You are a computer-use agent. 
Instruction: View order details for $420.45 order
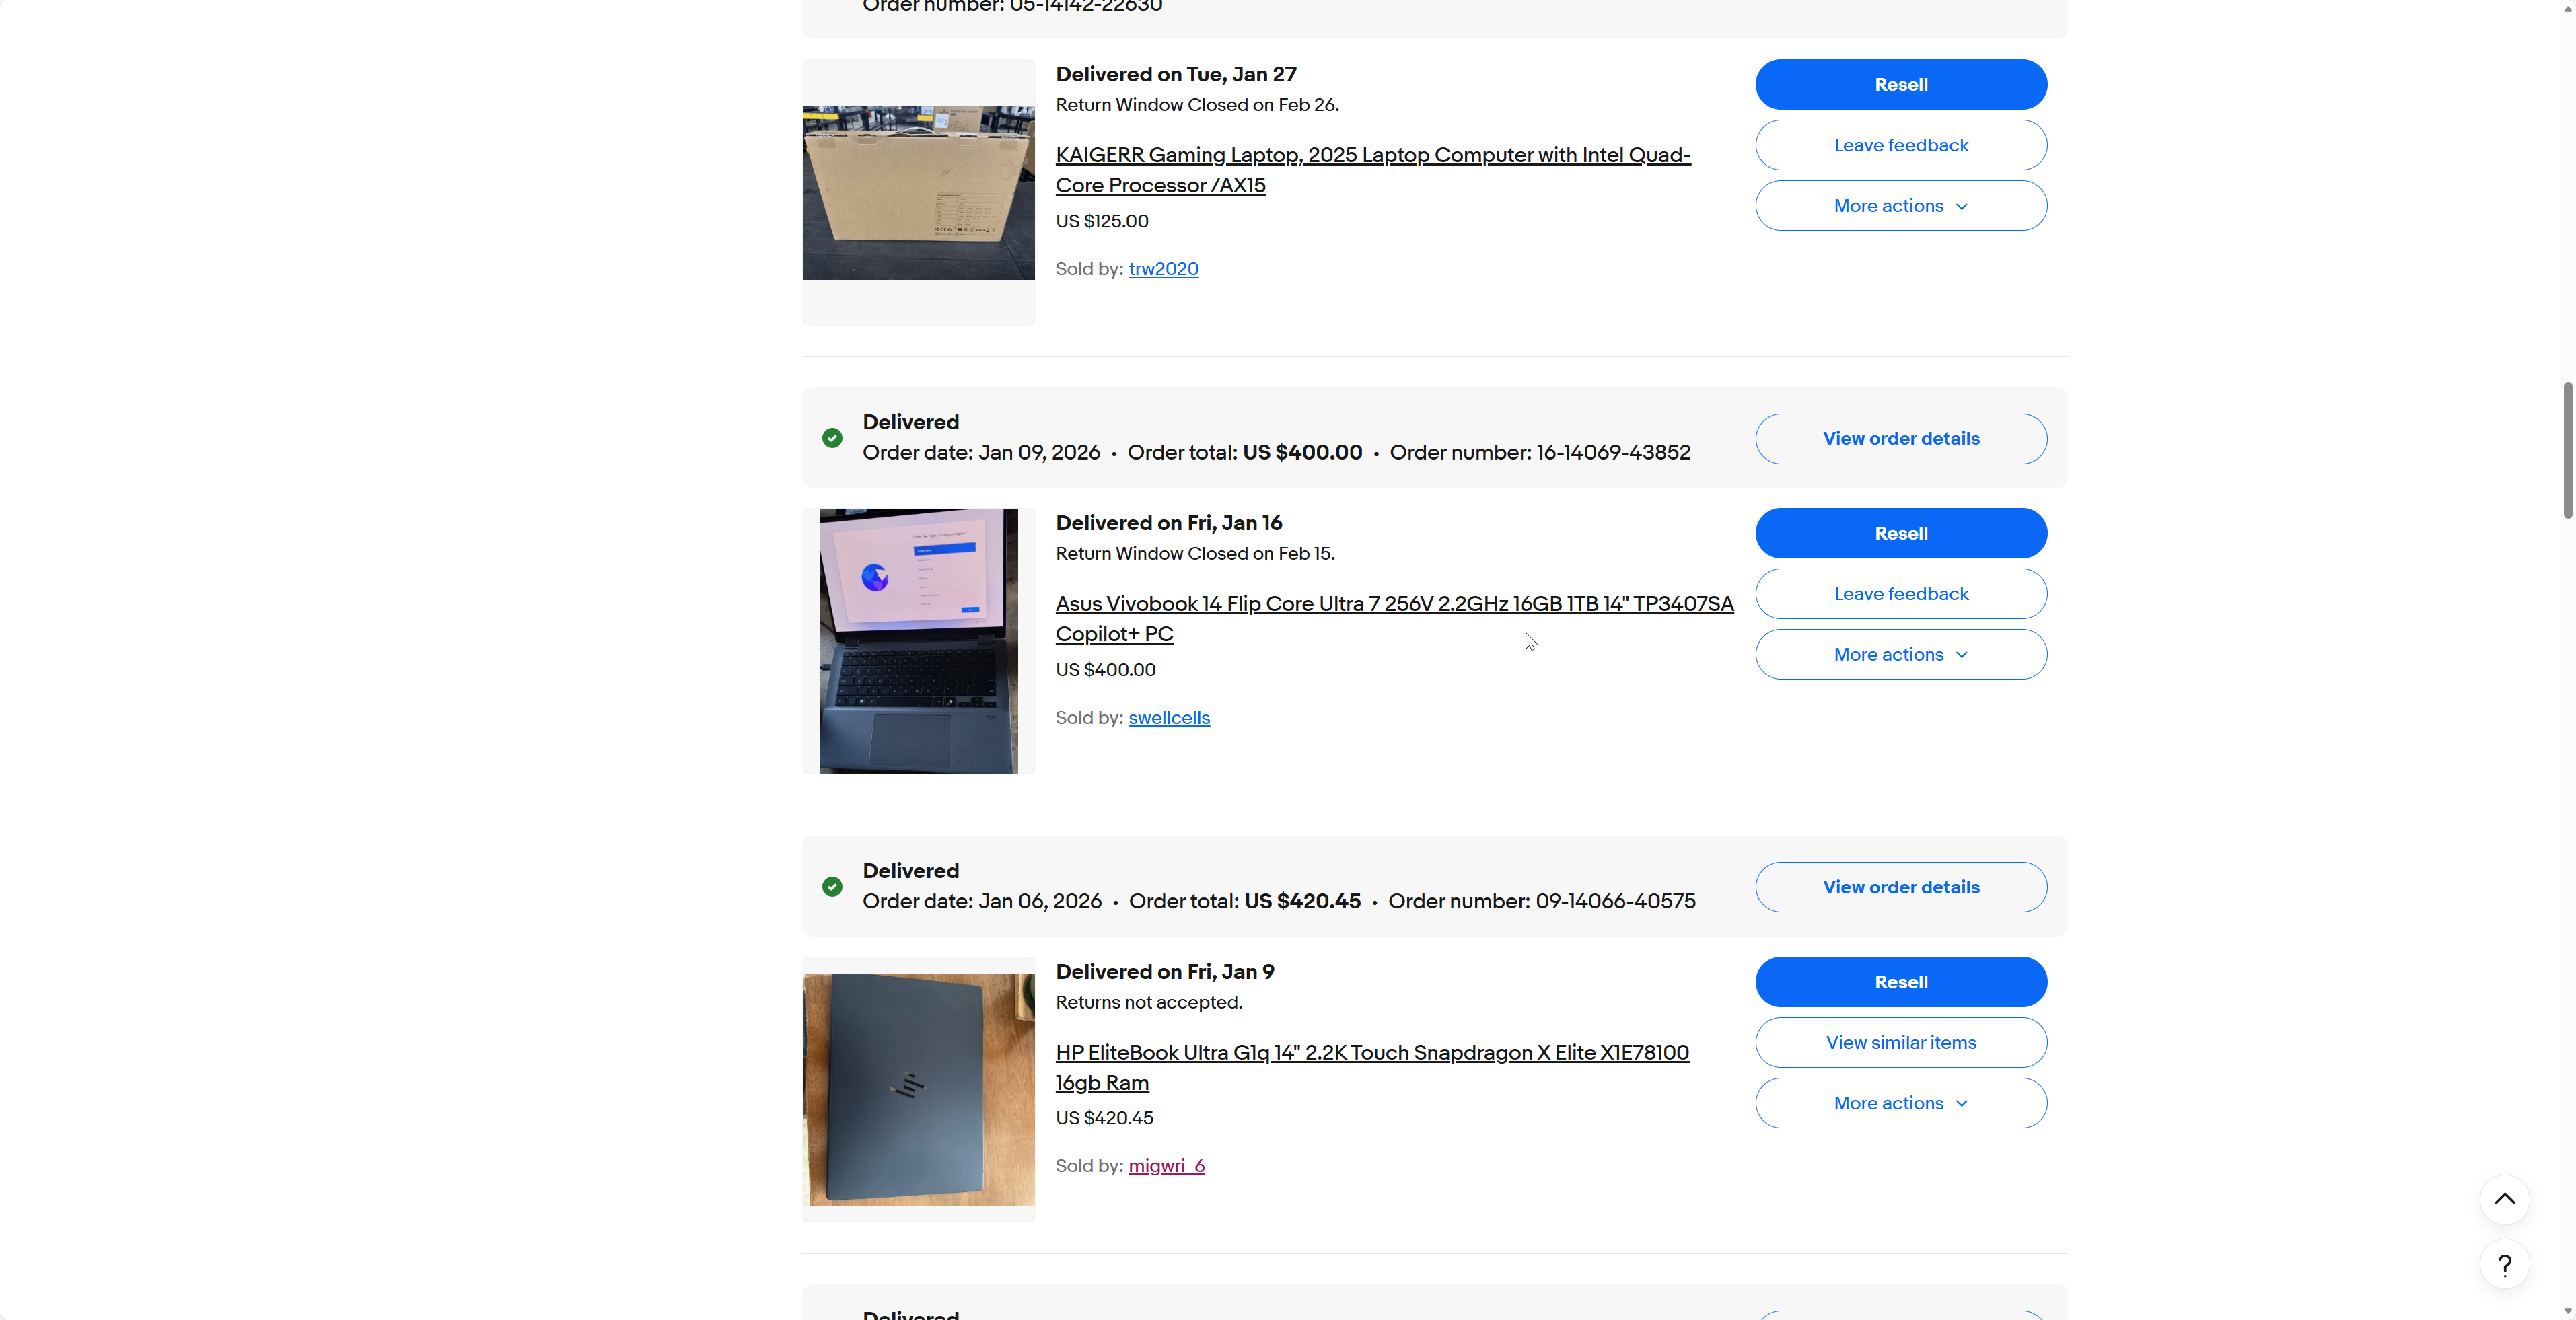[1901, 887]
